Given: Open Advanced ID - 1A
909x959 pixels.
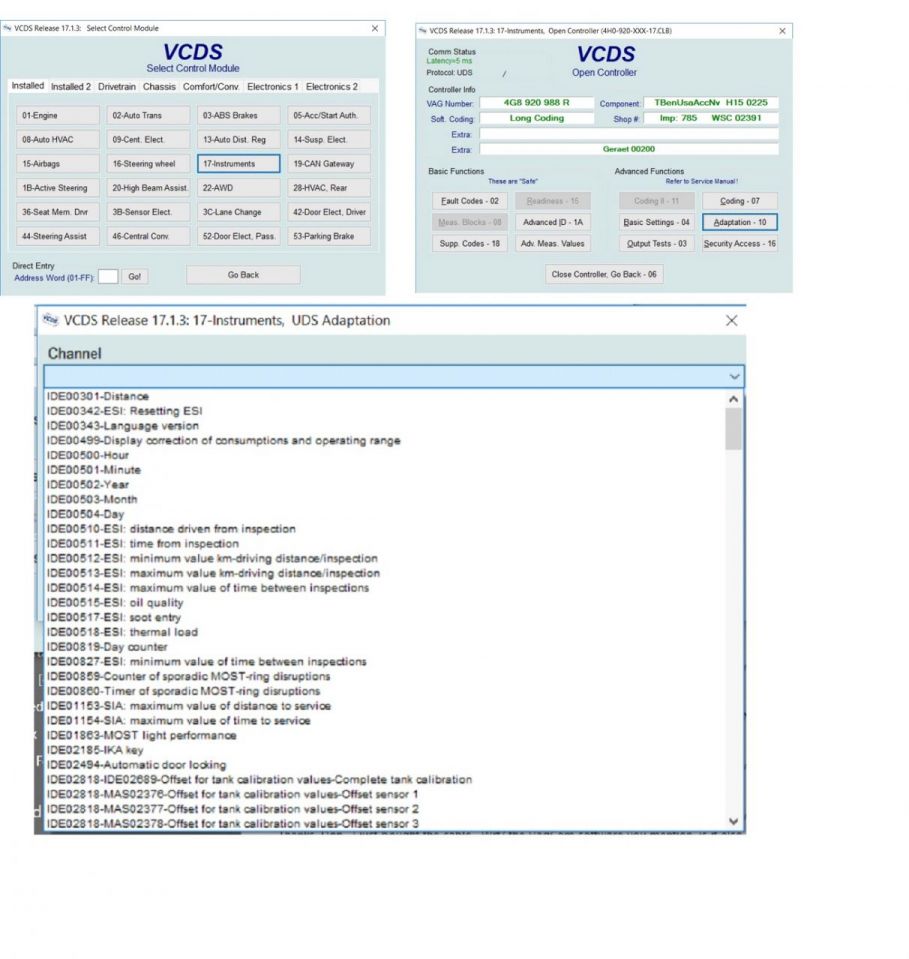Looking at the screenshot, I should 551,222.
